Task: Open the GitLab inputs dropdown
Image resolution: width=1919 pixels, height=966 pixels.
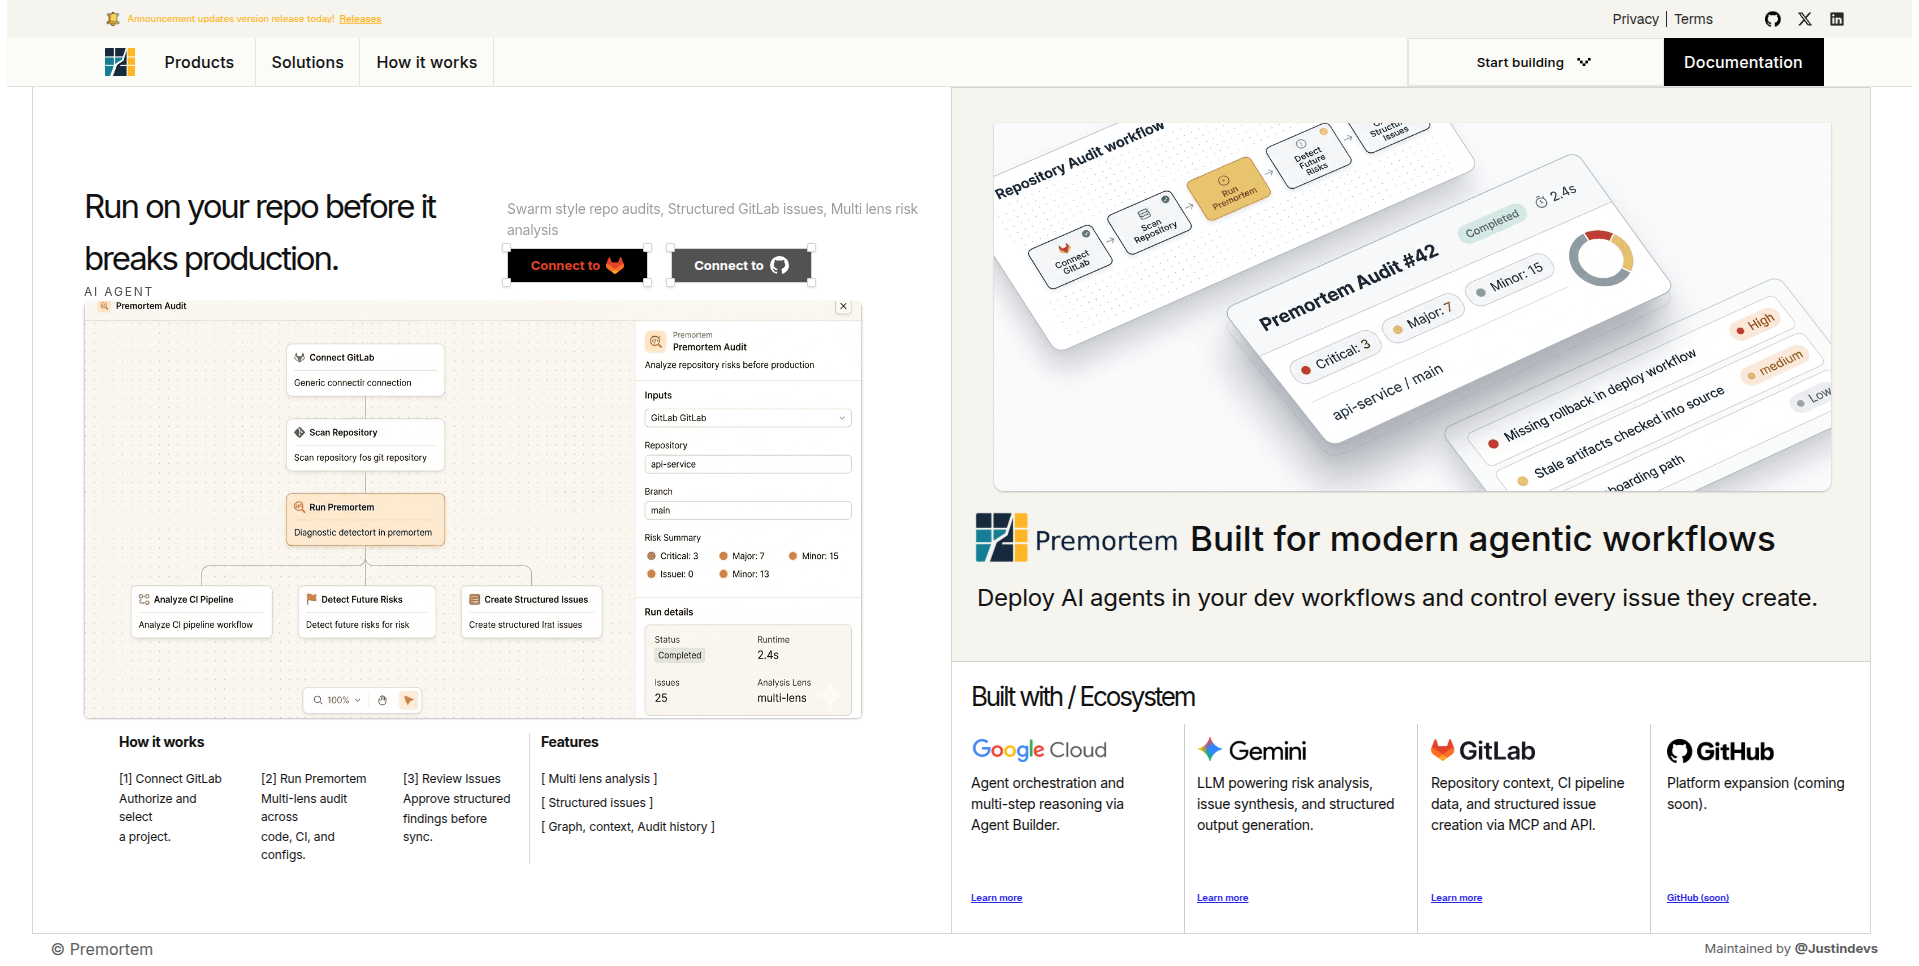Action: (x=748, y=418)
